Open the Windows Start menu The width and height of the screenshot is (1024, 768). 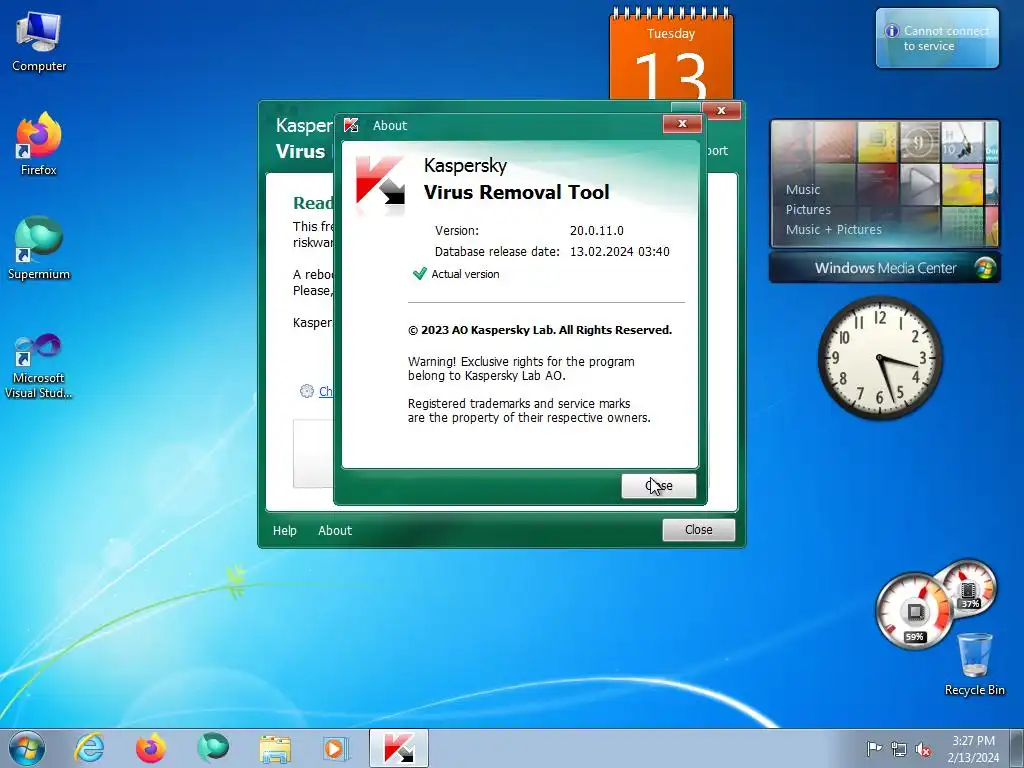pyautogui.click(x=27, y=748)
